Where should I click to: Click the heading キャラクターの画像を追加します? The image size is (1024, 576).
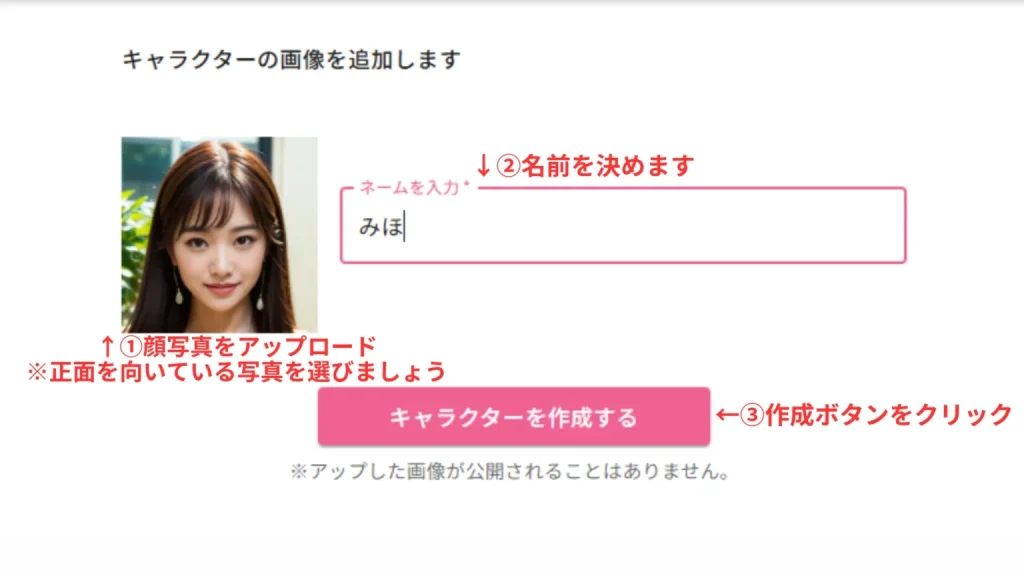pyautogui.click(x=291, y=59)
